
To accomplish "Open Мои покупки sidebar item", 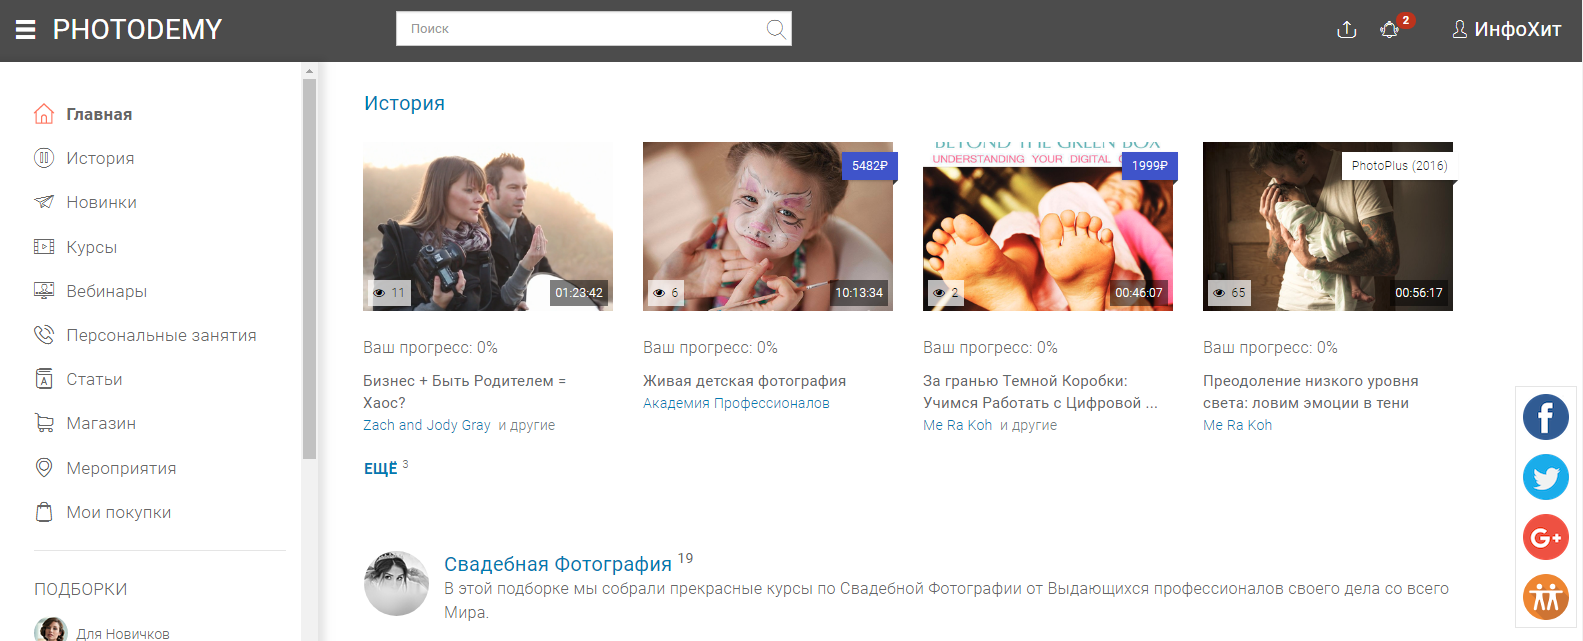I will coord(118,512).
